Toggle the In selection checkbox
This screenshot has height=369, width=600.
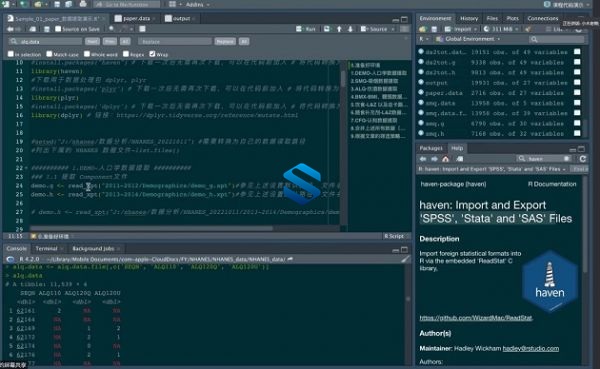tap(11, 54)
